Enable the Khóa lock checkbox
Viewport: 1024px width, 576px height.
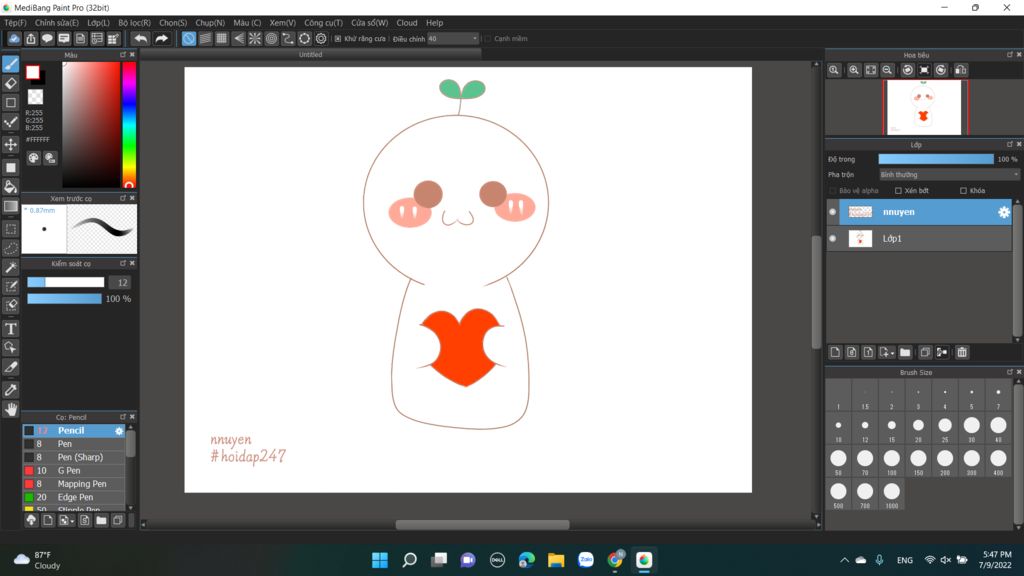tap(963, 191)
